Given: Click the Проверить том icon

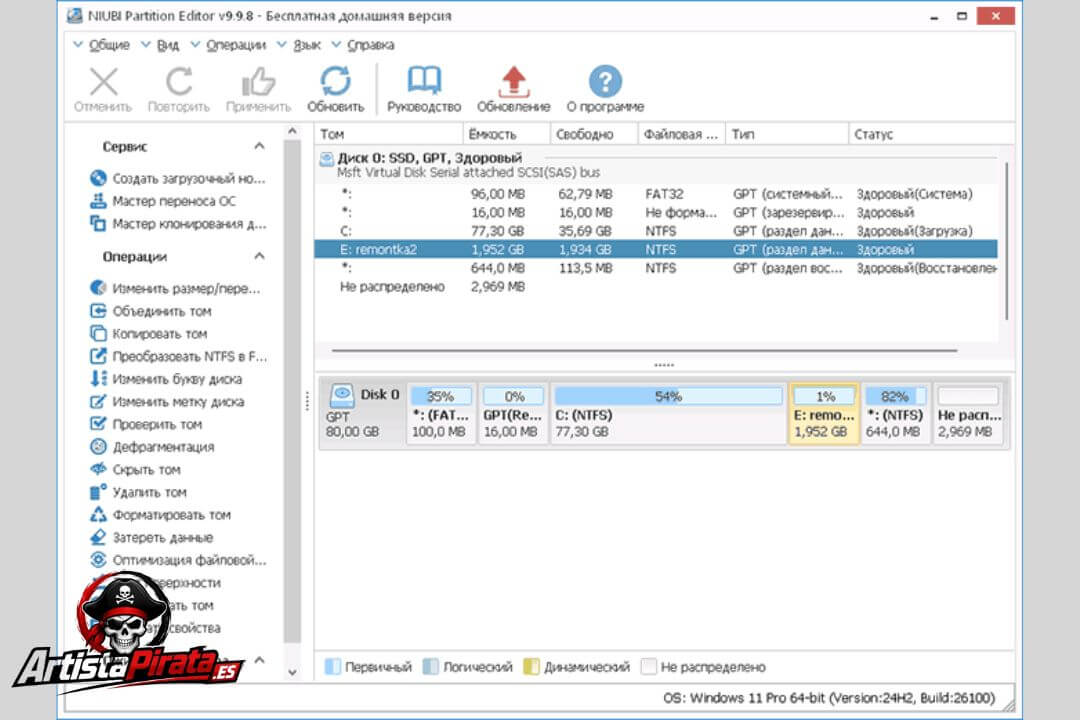Looking at the screenshot, I should pos(98,424).
